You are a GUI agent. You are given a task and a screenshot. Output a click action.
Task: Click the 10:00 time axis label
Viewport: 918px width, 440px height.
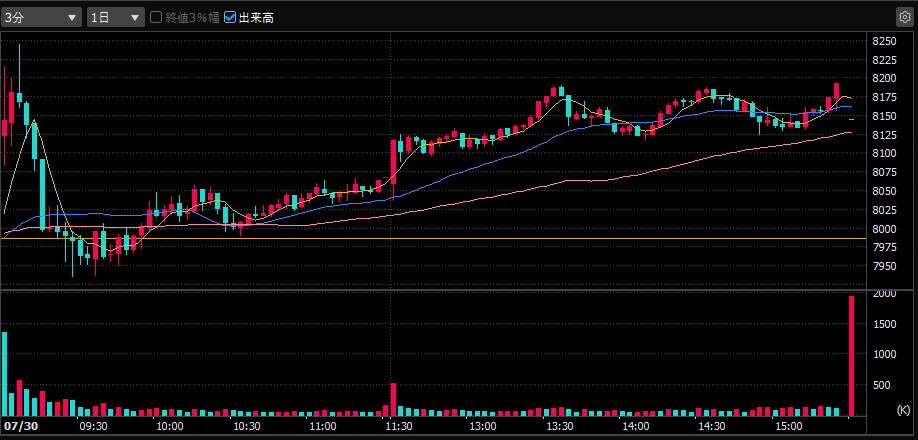pyautogui.click(x=171, y=427)
